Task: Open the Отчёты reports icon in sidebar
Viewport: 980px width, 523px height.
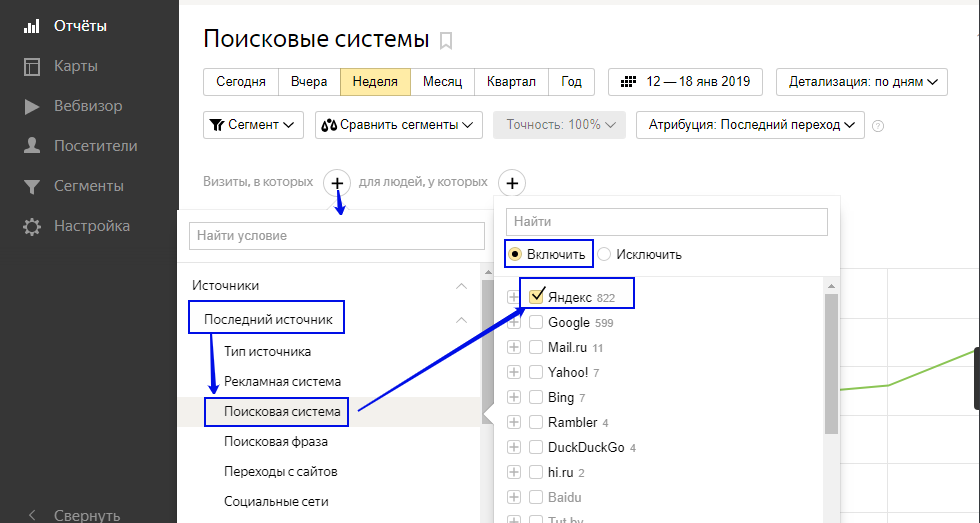Action: coord(32,26)
